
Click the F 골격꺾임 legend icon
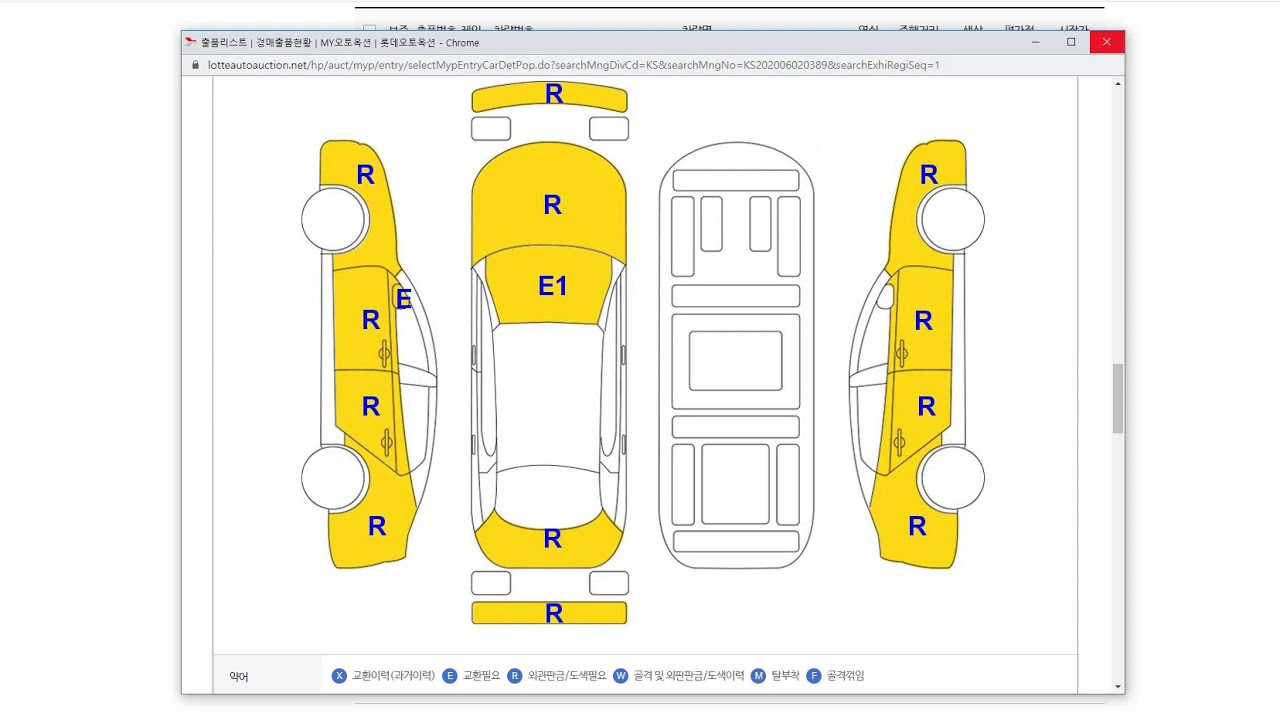[814, 676]
